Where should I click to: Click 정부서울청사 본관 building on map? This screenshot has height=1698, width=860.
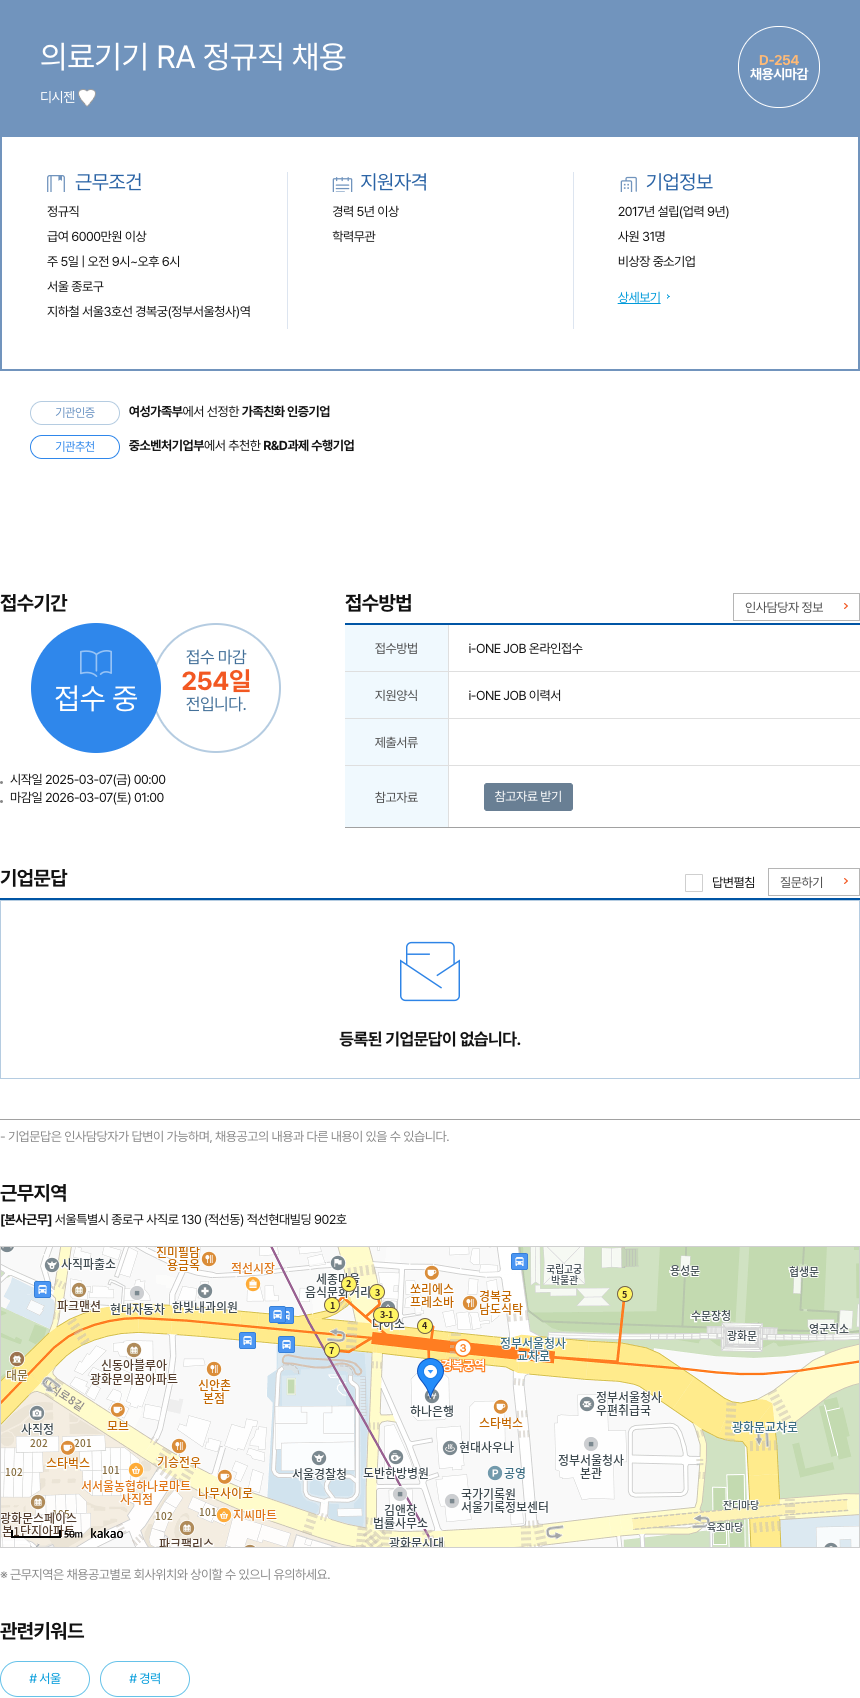(x=591, y=1466)
